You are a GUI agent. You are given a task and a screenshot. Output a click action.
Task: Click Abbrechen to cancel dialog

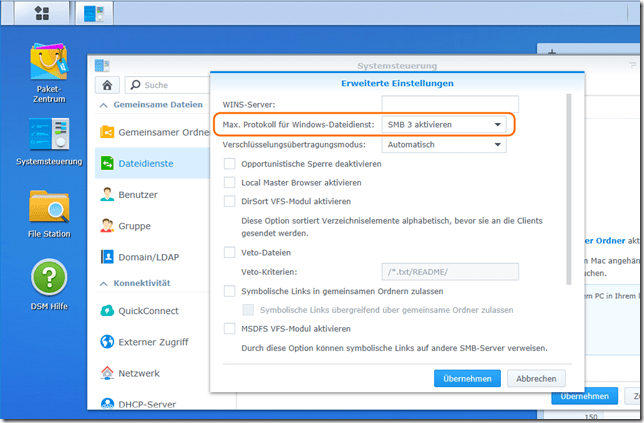click(536, 379)
